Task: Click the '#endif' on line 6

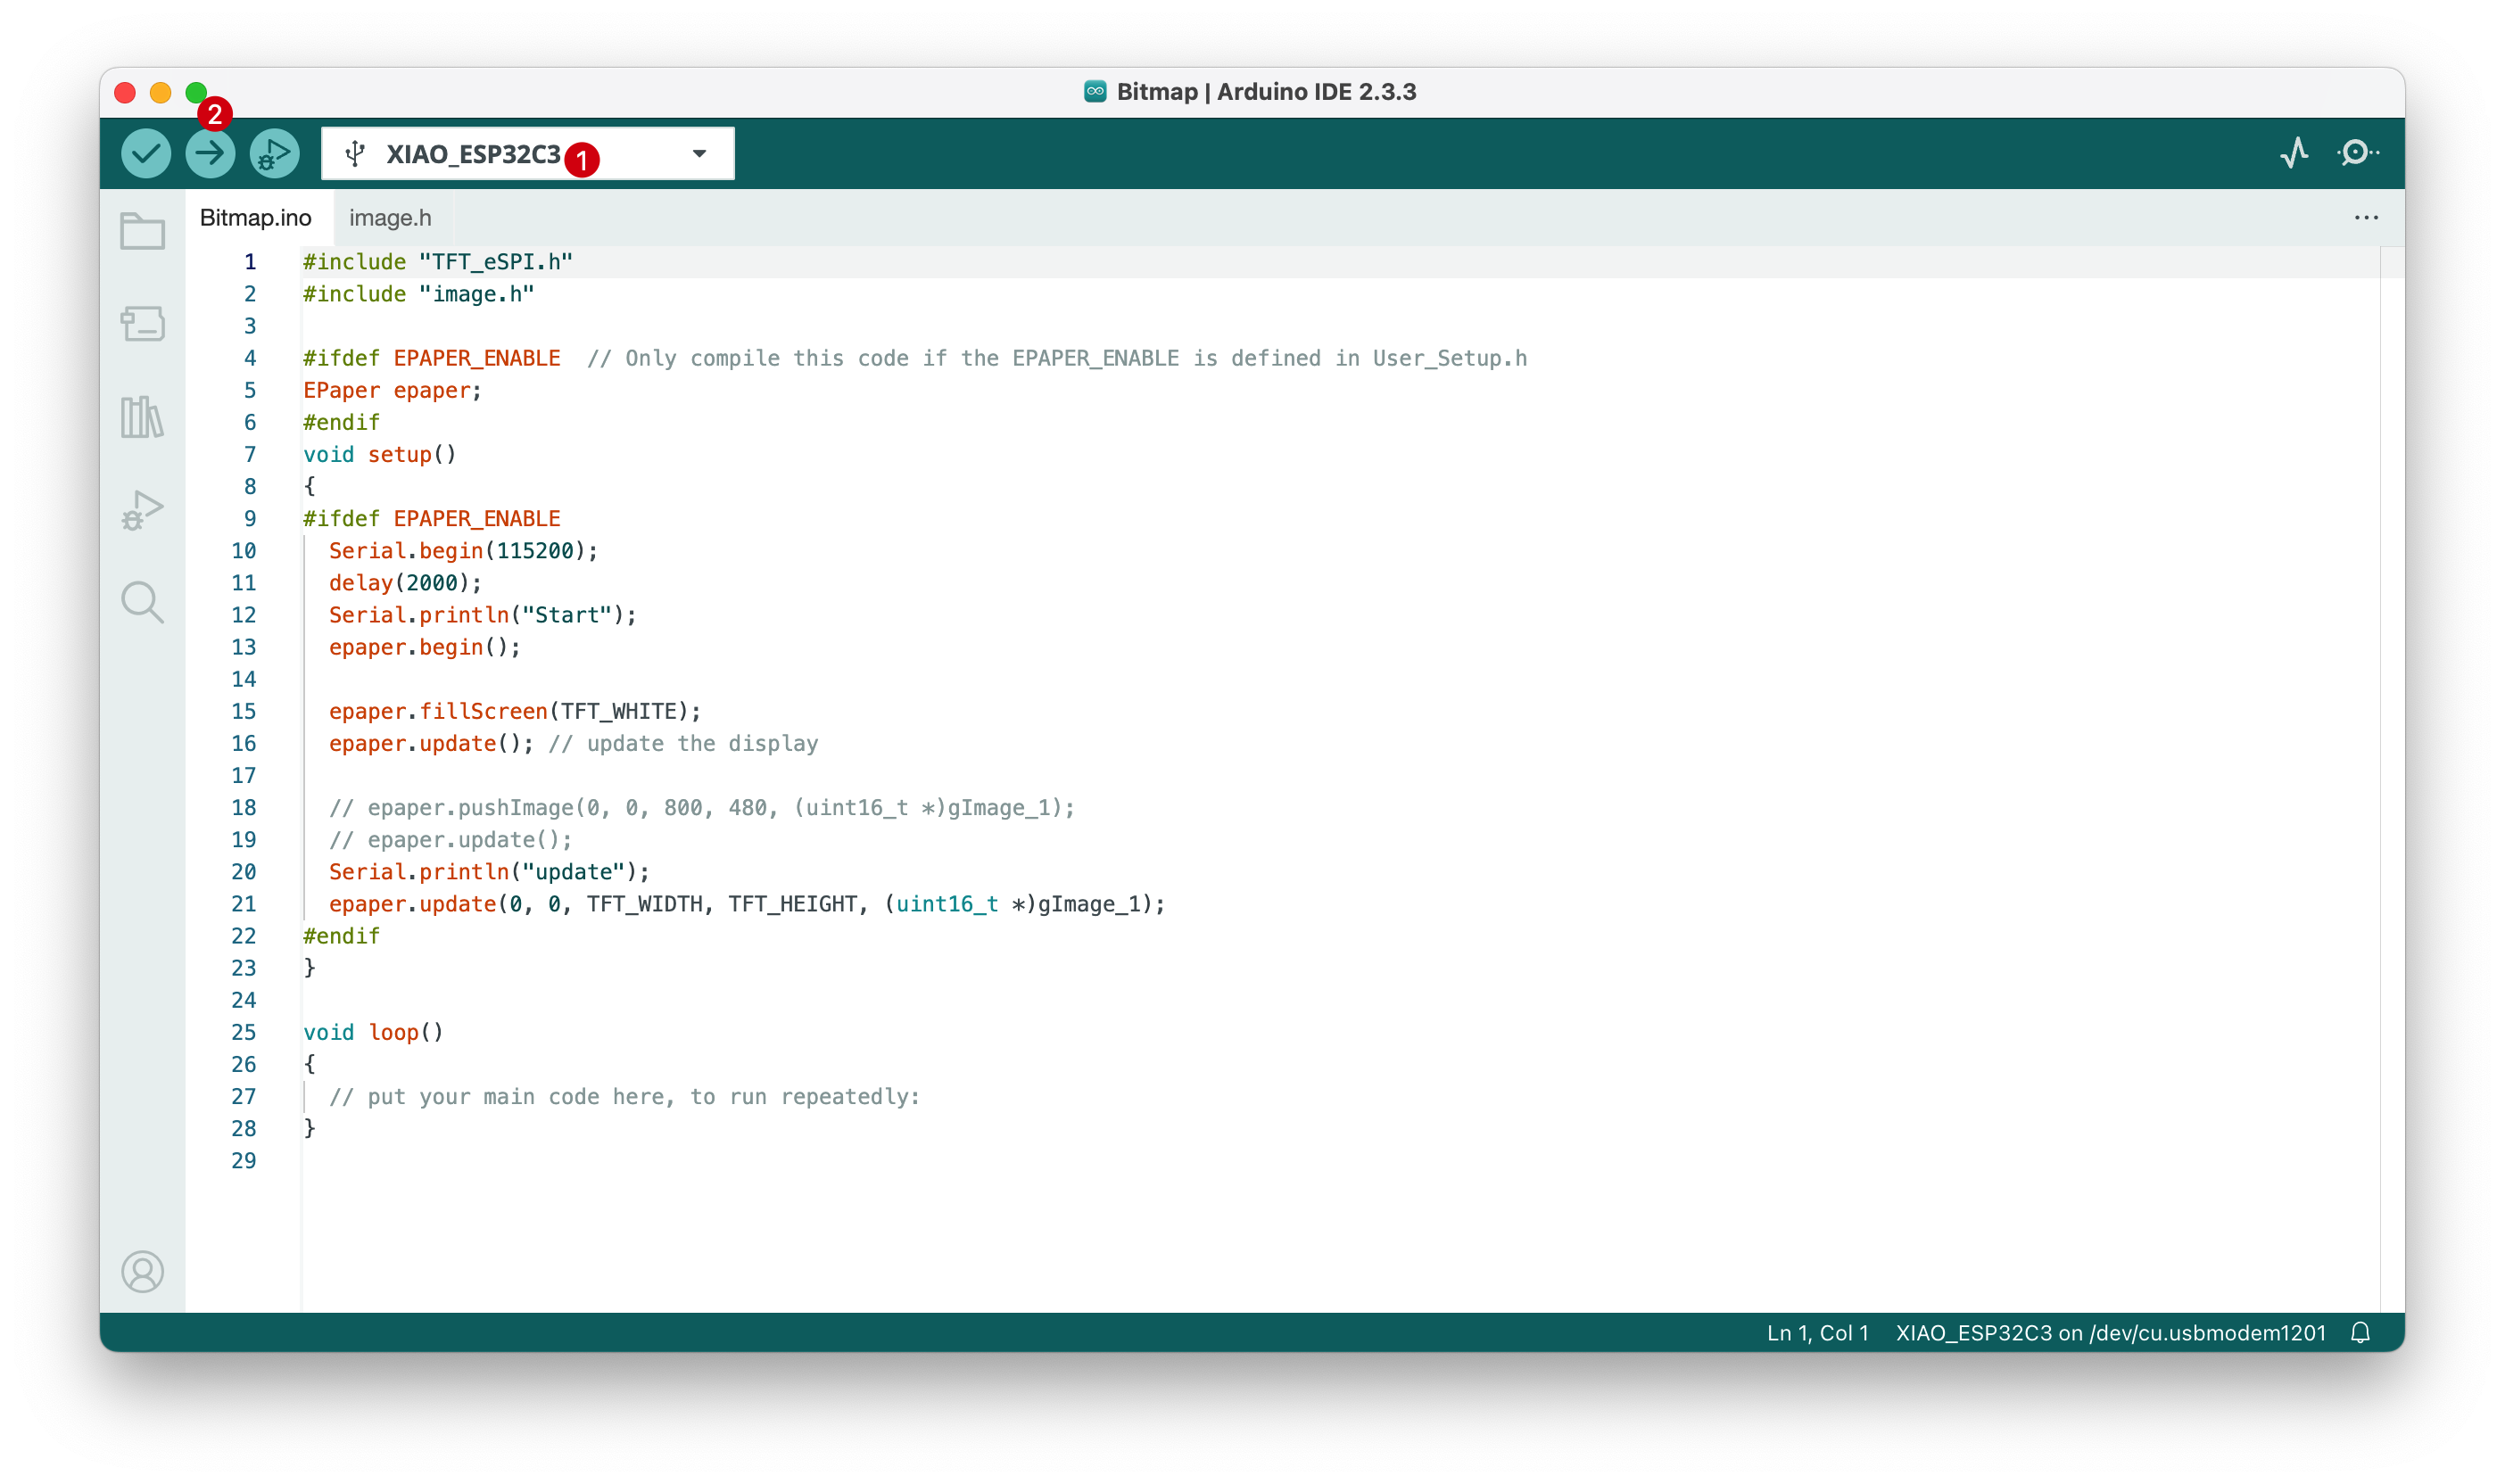Action: tap(341, 423)
